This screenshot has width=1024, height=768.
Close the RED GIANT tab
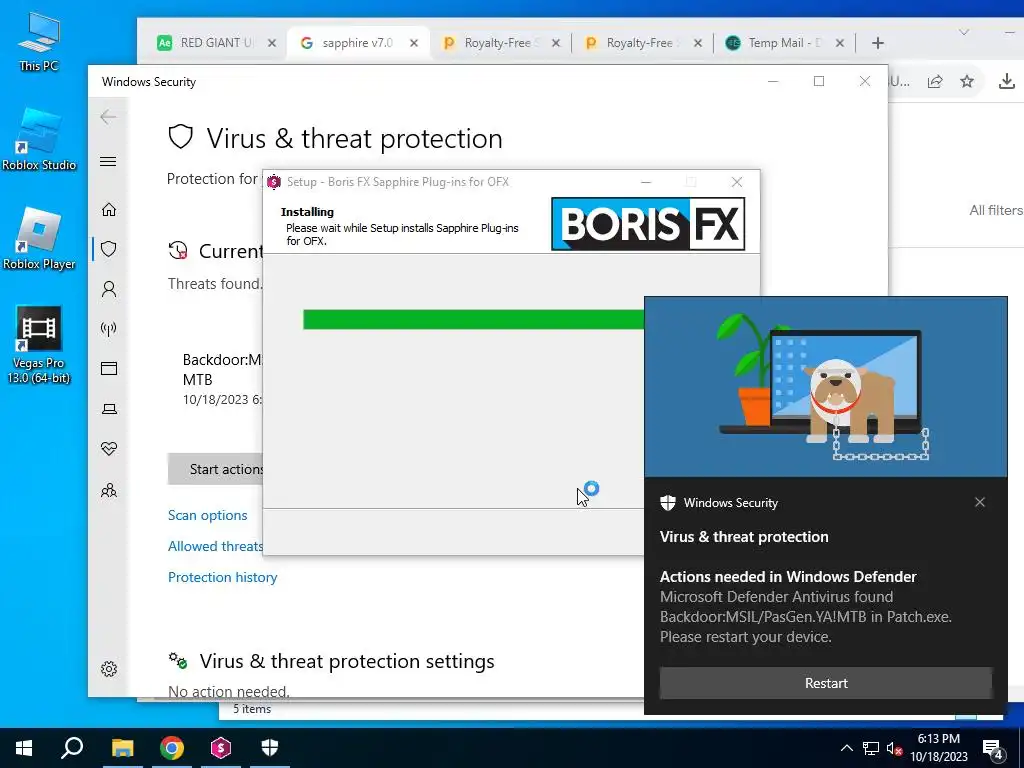coord(272,43)
